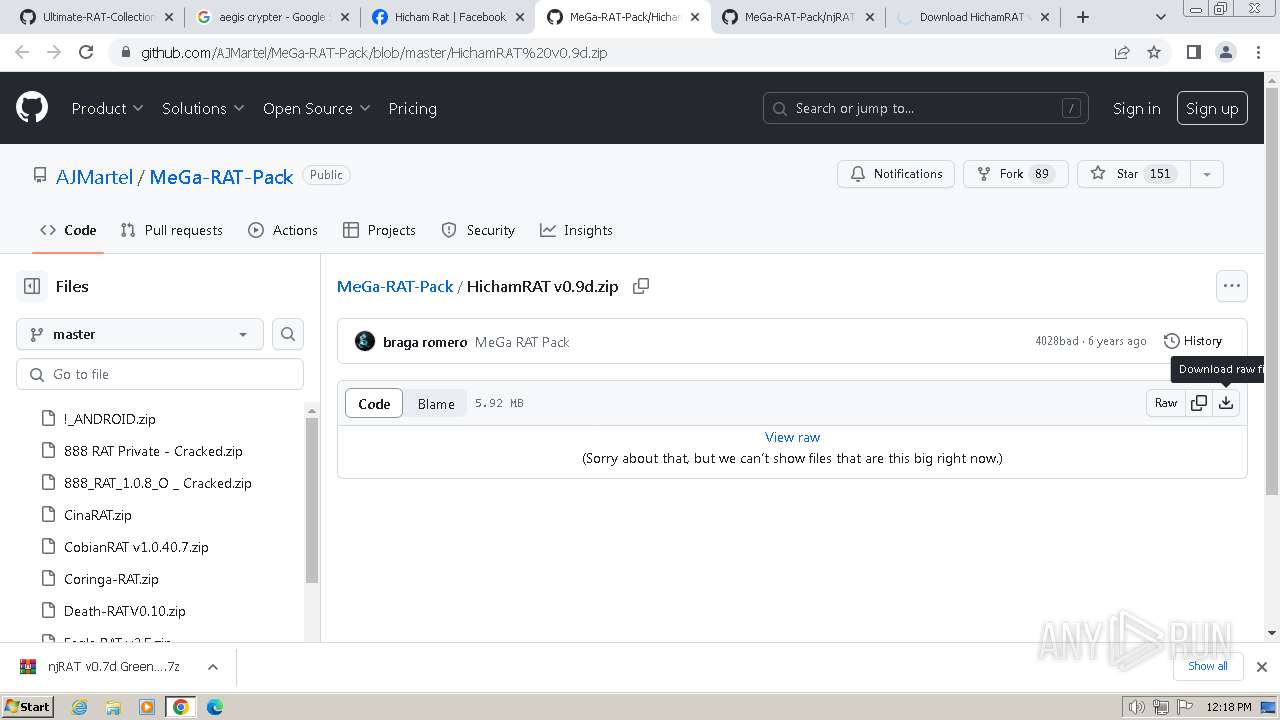1280x720 pixels.
Task: Click the Sign up button
Action: [1212, 108]
